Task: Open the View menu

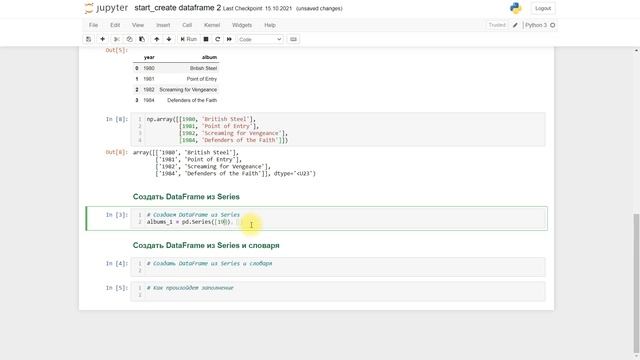Action: pos(138,25)
